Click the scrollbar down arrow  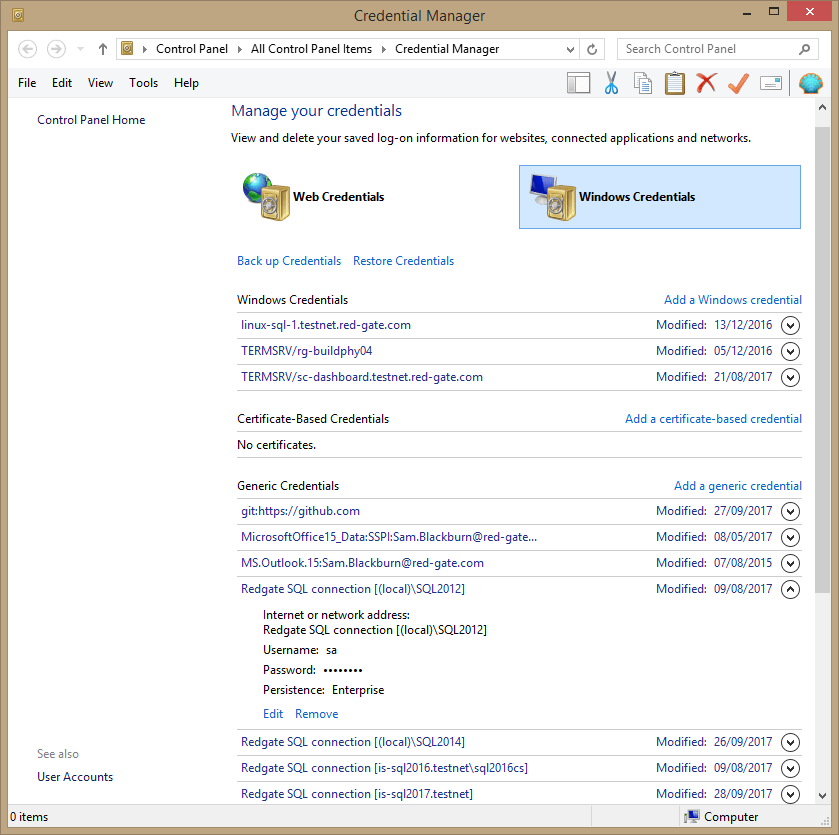(x=822, y=796)
